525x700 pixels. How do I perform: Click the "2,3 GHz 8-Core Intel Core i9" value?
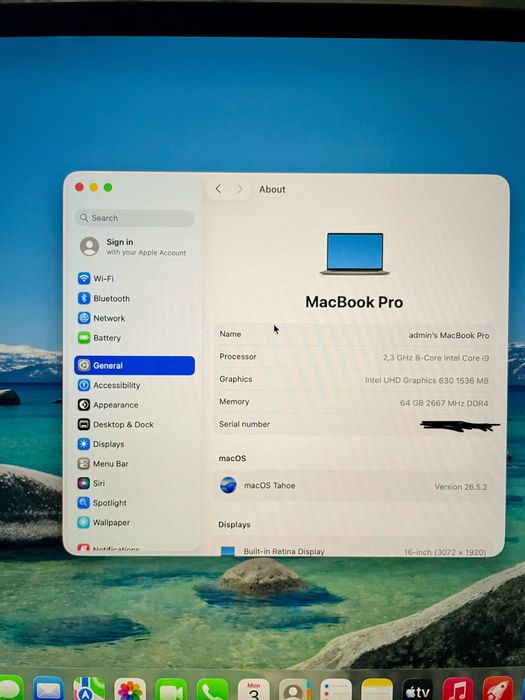pyautogui.click(x=436, y=358)
